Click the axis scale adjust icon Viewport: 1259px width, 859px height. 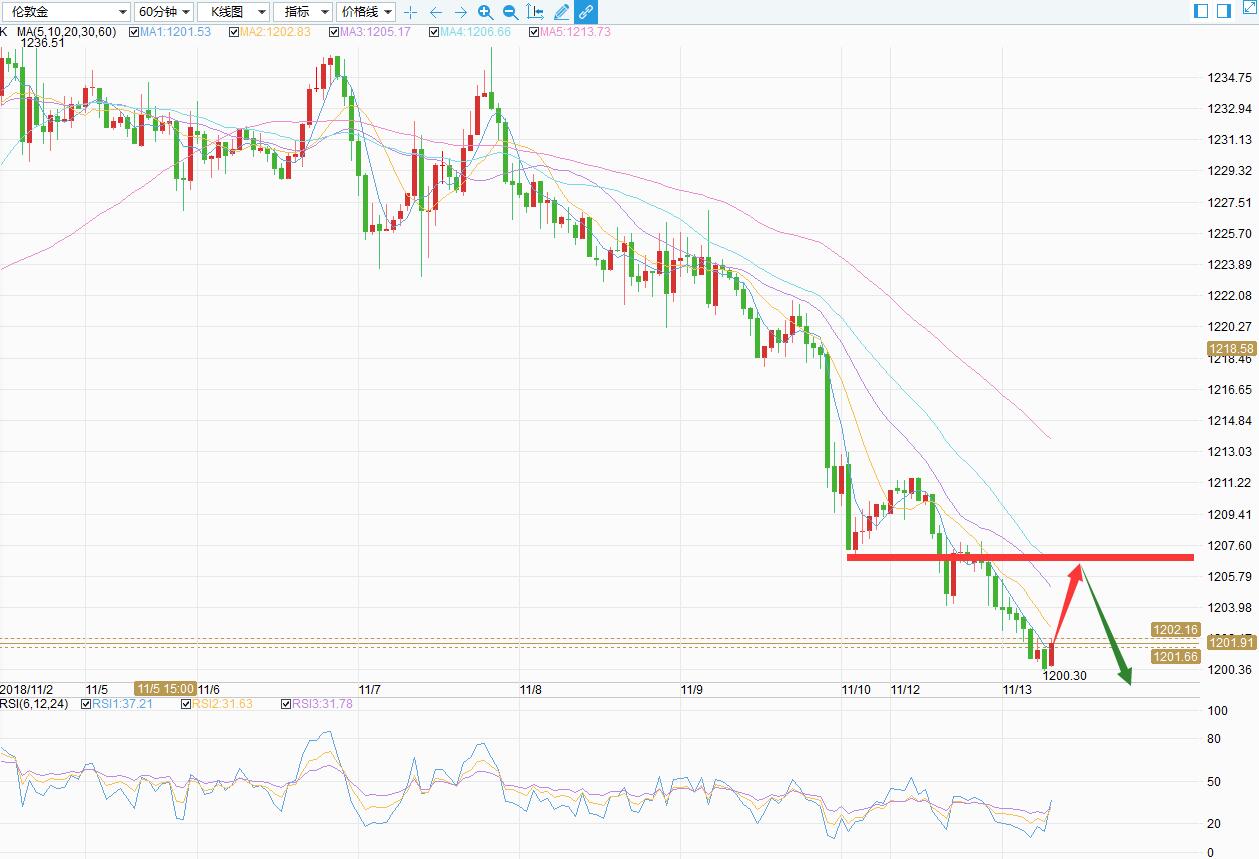536,12
